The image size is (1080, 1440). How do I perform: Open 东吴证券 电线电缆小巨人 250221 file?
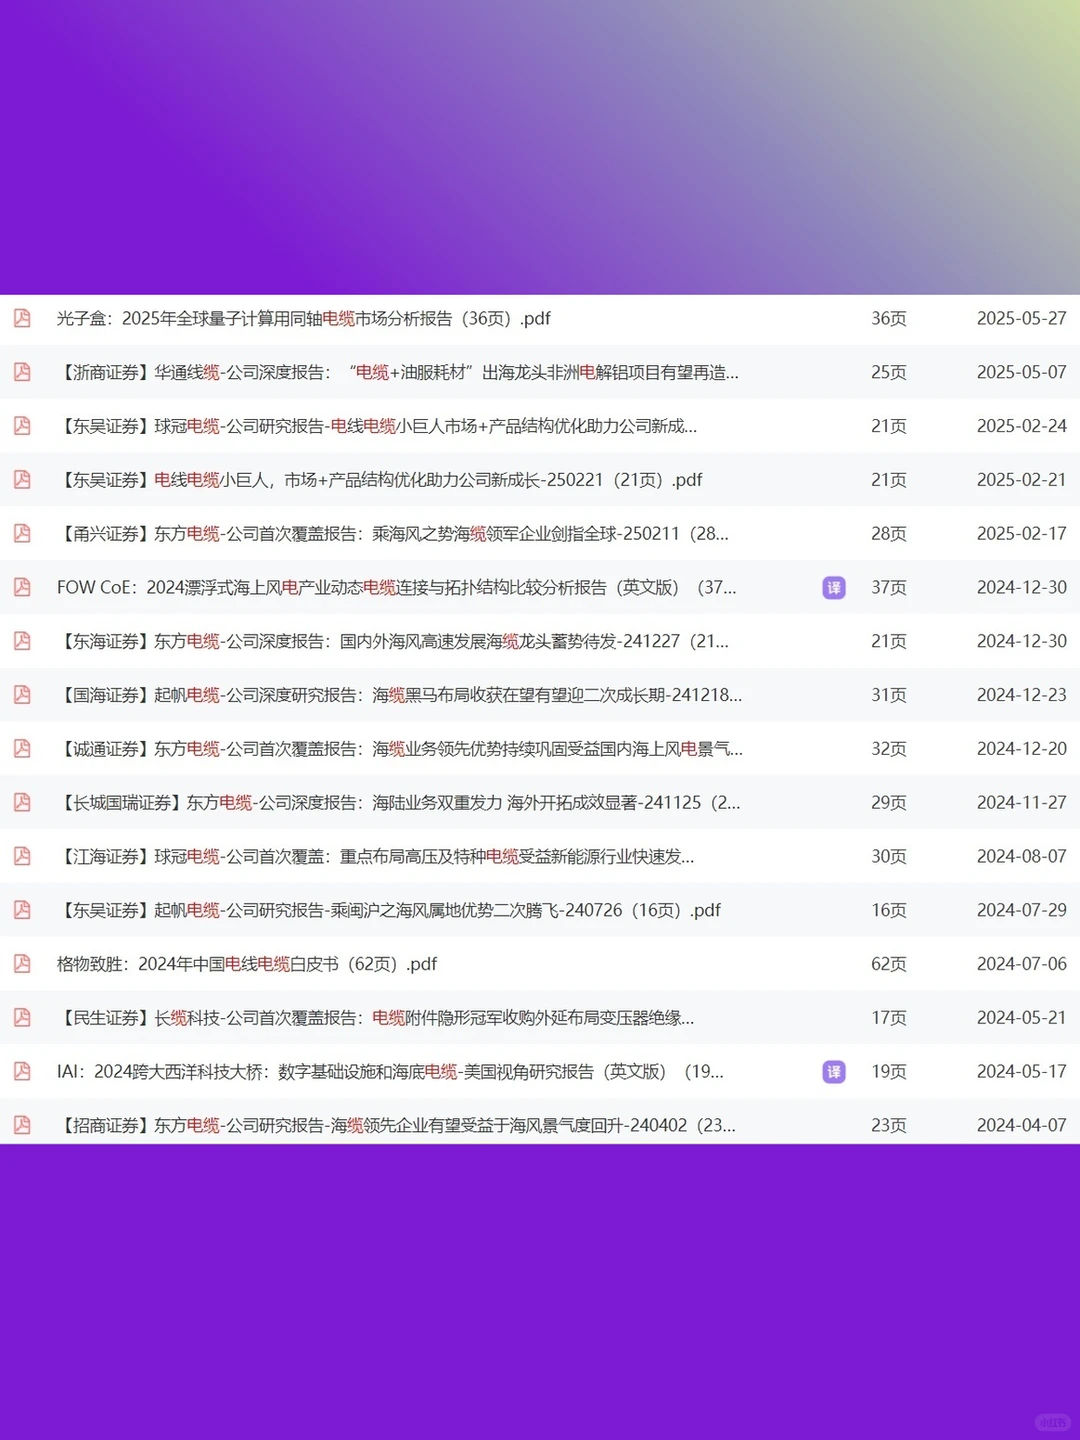(x=380, y=480)
